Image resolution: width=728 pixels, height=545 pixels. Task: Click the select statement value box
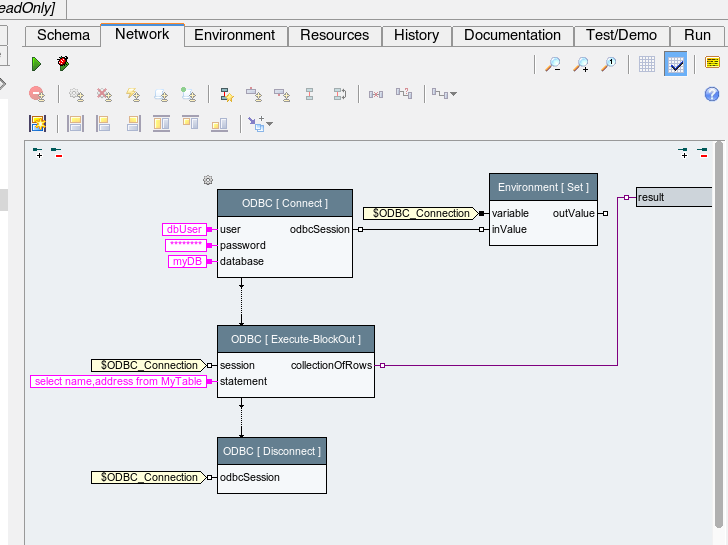tap(119, 381)
